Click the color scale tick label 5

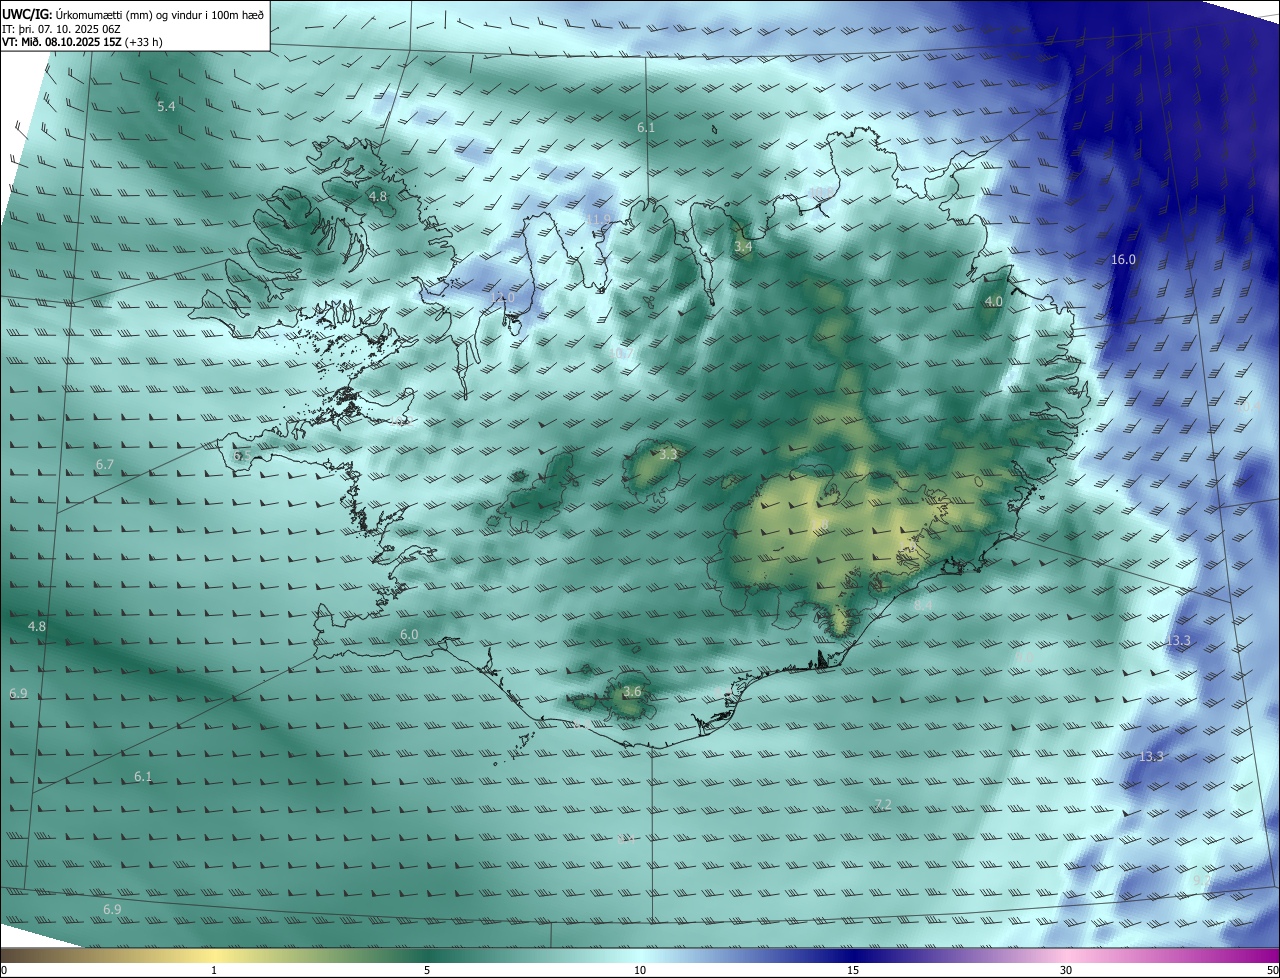(x=427, y=971)
